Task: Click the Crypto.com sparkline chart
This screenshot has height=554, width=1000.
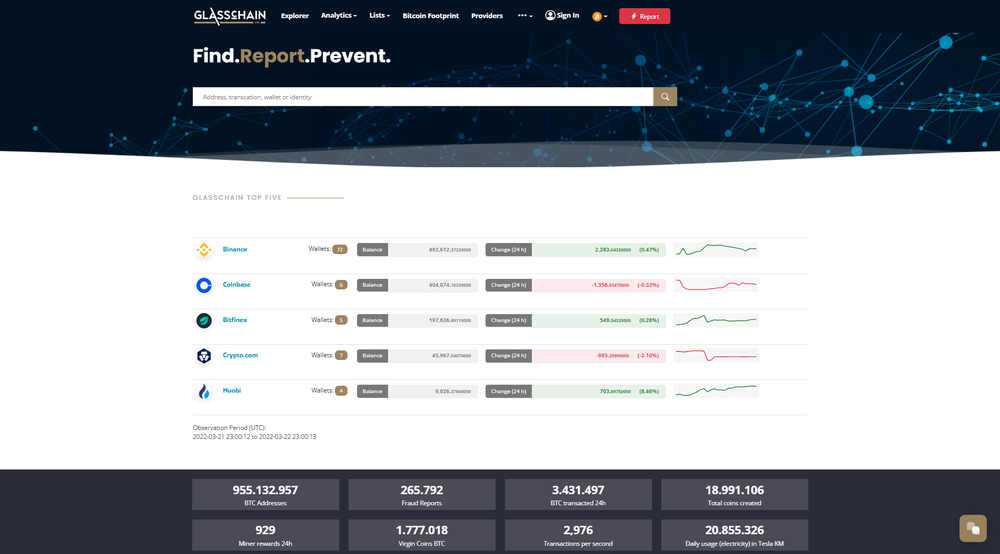Action: coord(716,356)
